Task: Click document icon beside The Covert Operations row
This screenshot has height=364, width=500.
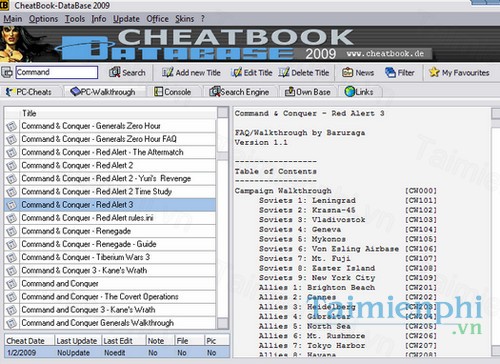Action: (12, 297)
